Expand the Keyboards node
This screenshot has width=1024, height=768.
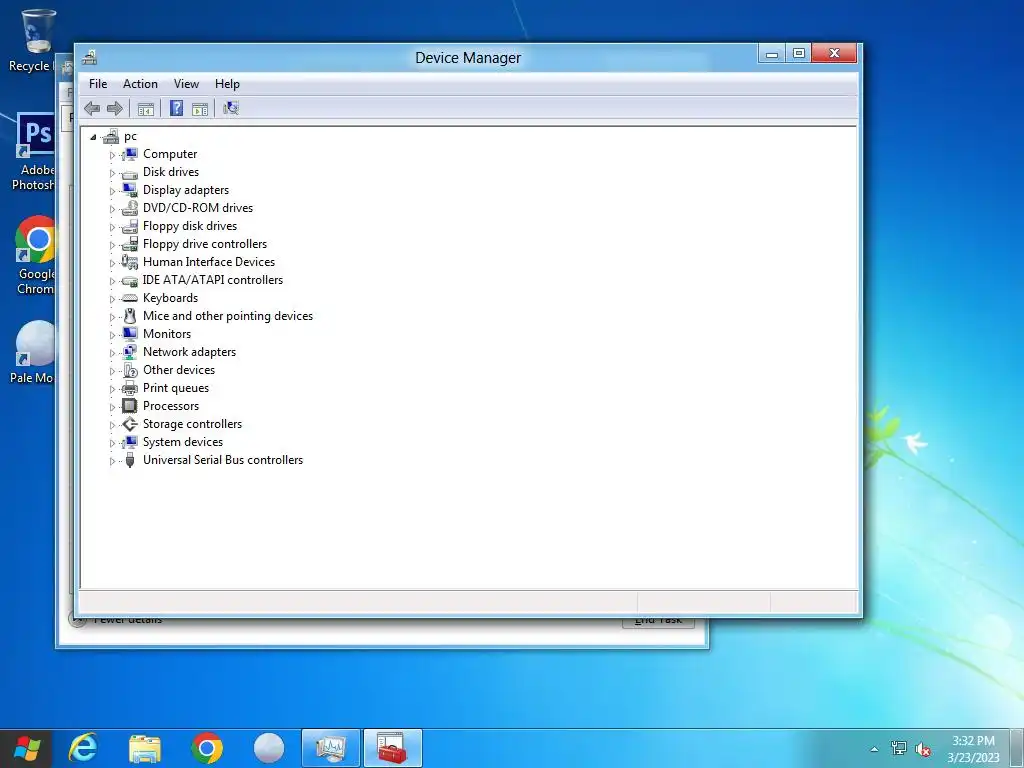tap(112, 299)
